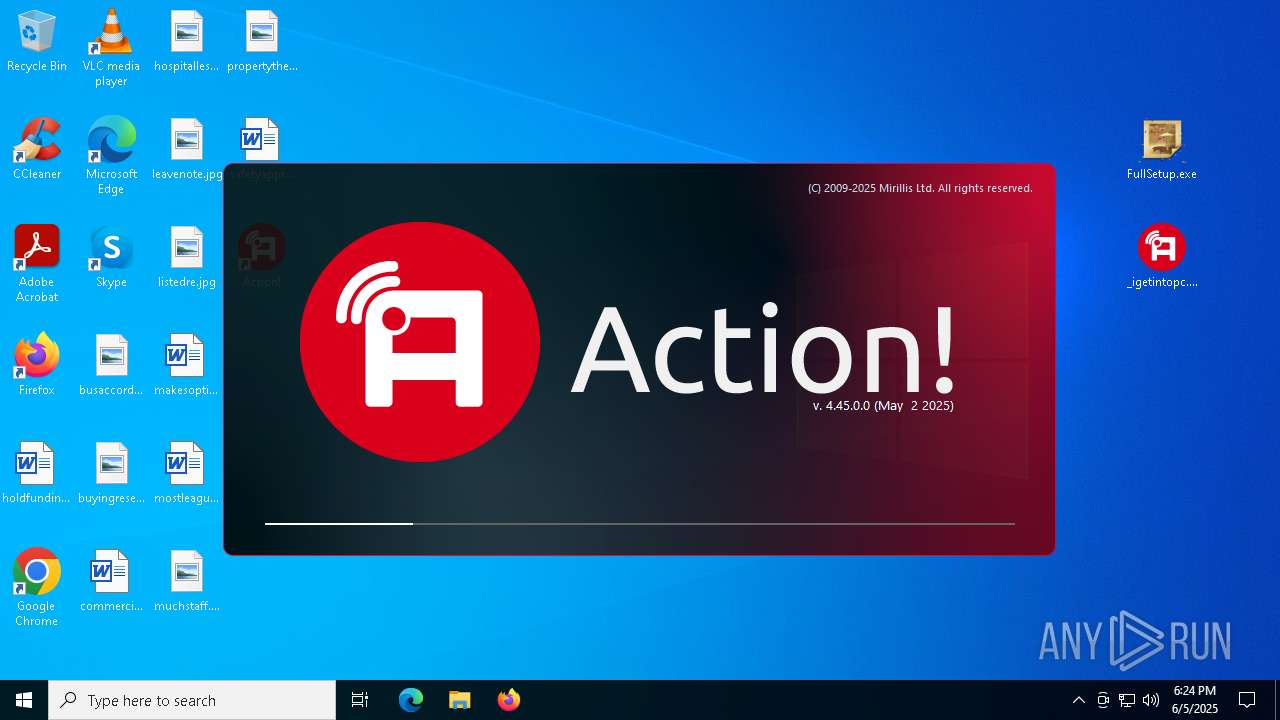Open clock showing 6:24 PM
The height and width of the screenshot is (720, 1280).
click(1195, 700)
